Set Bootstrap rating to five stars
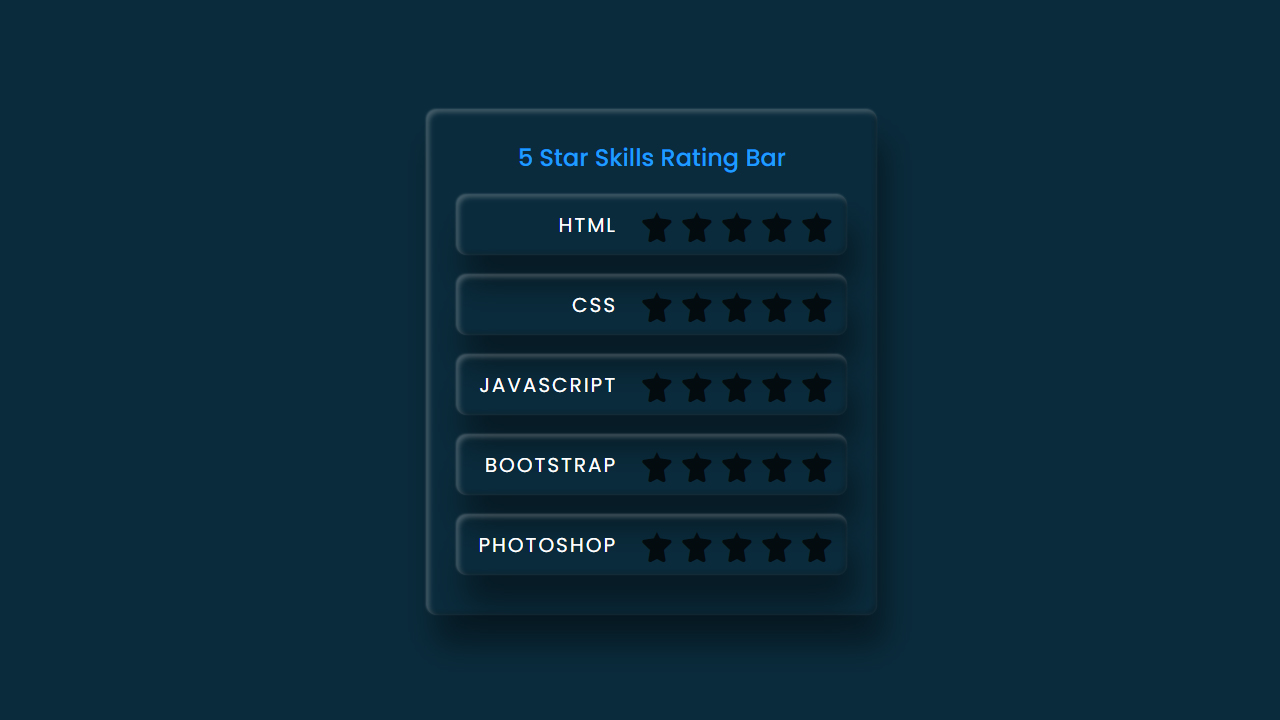This screenshot has height=720, width=1280. 817,467
